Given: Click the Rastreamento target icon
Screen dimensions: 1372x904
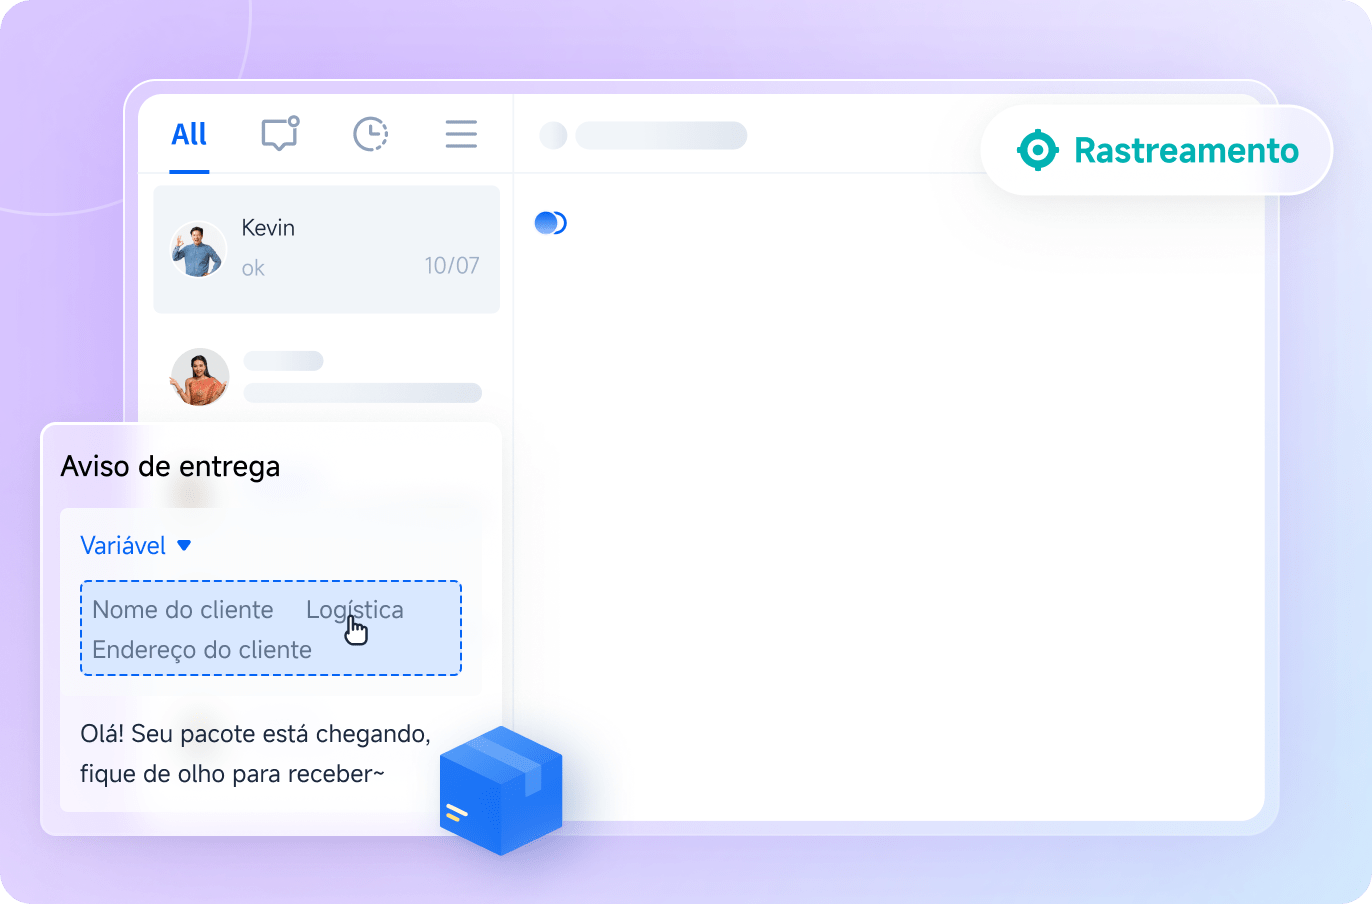Looking at the screenshot, I should pyautogui.click(x=1037, y=150).
